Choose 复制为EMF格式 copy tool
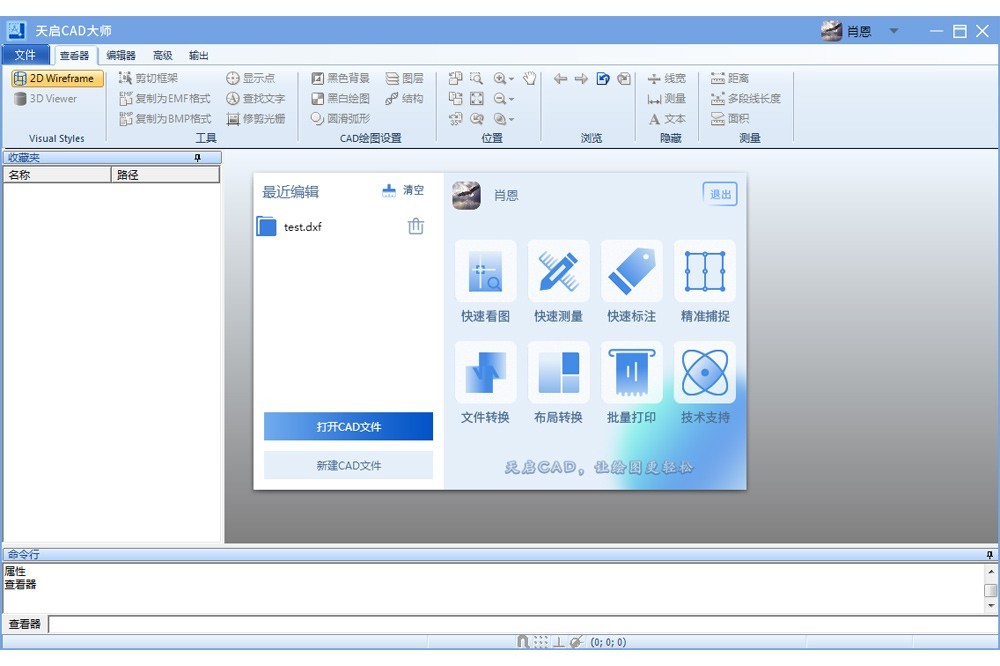This screenshot has height=666, width=1000. point(165,99)
